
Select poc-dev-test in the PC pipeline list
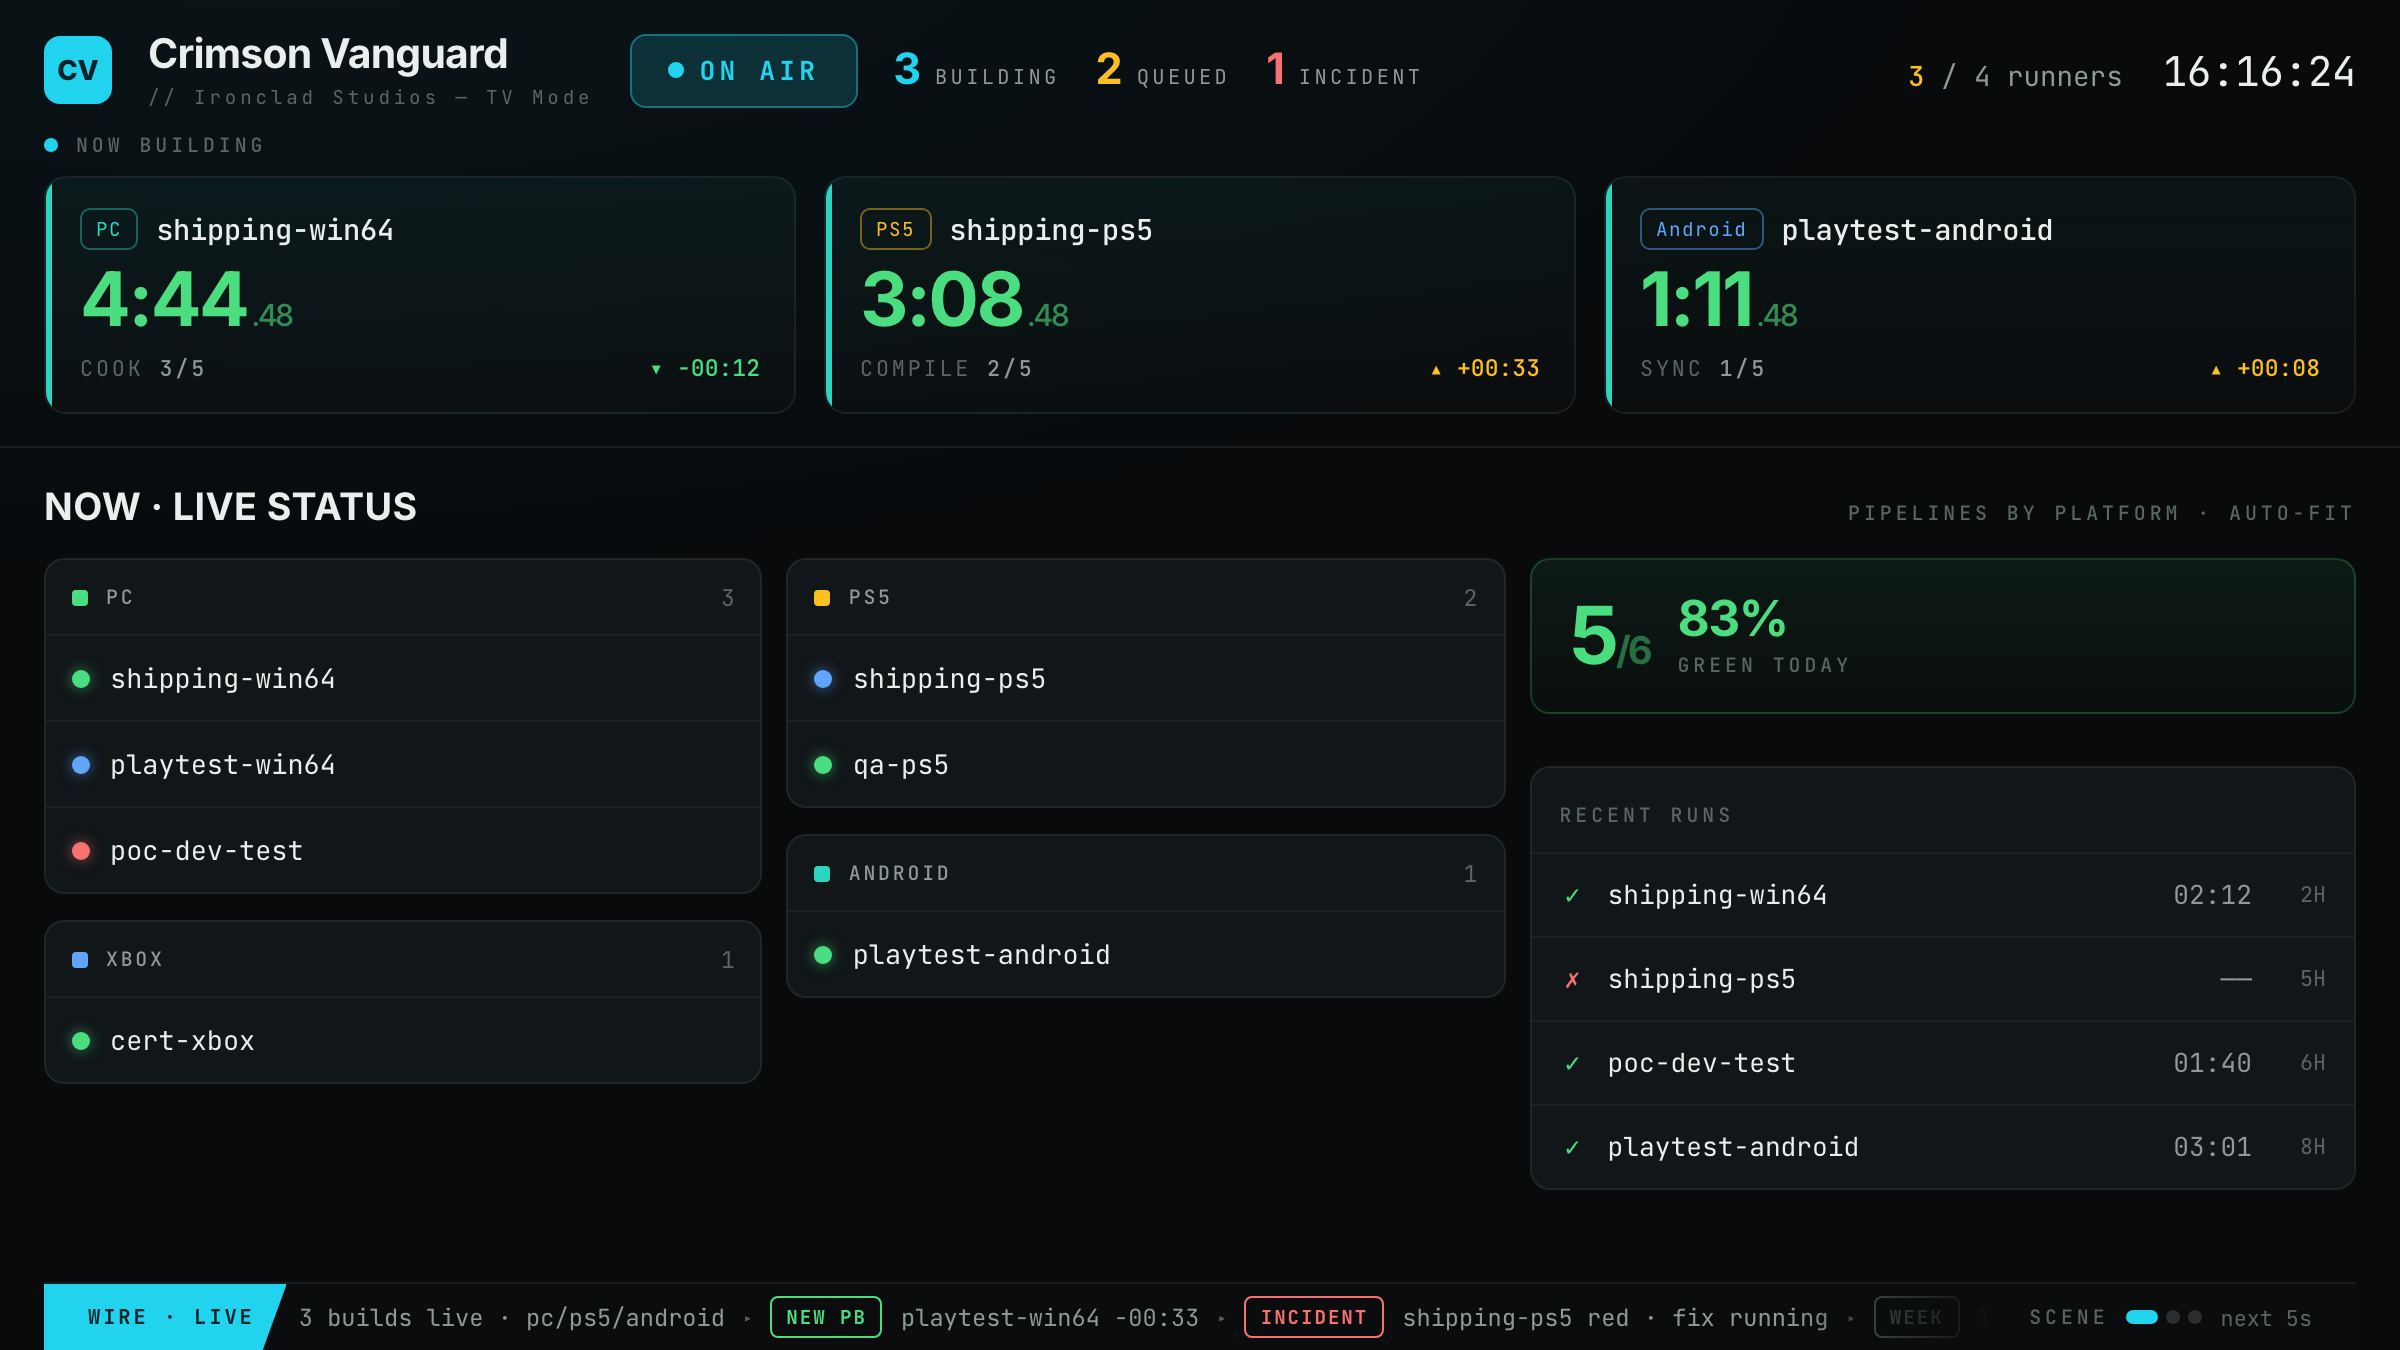pos(403,851)
